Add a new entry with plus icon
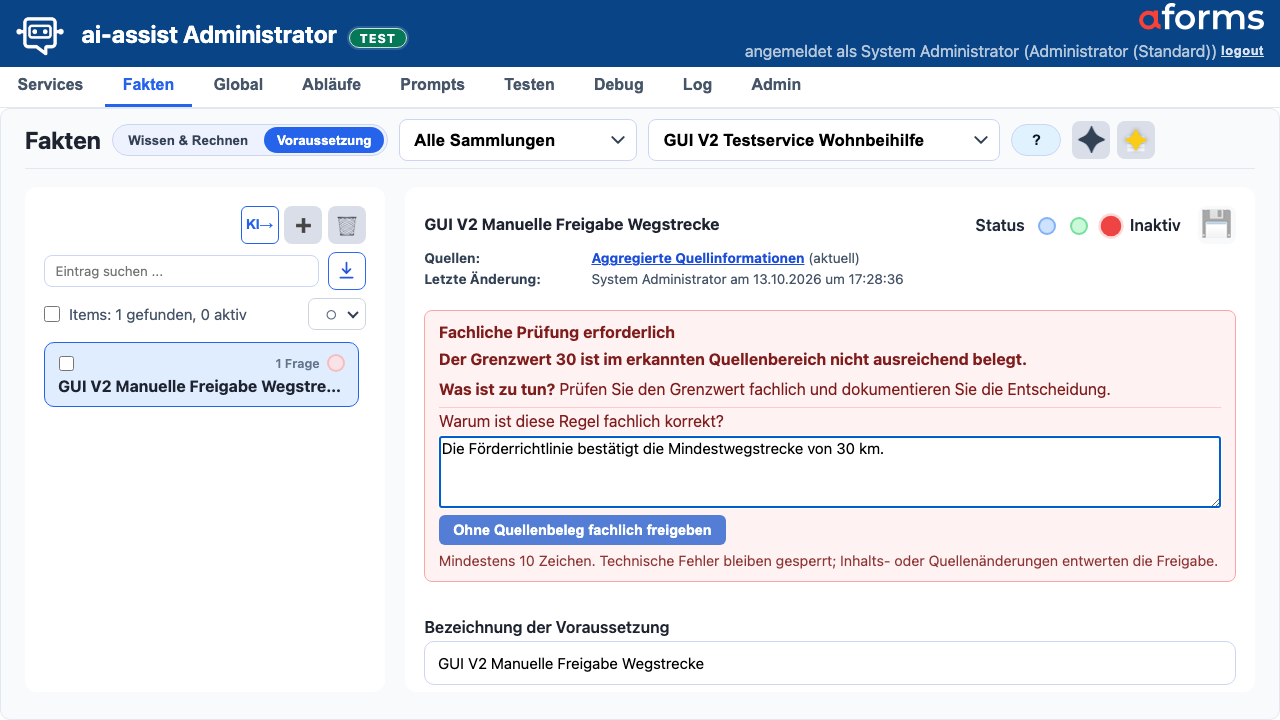This screenshot has width=1280, height=720. tap(303, 225)
